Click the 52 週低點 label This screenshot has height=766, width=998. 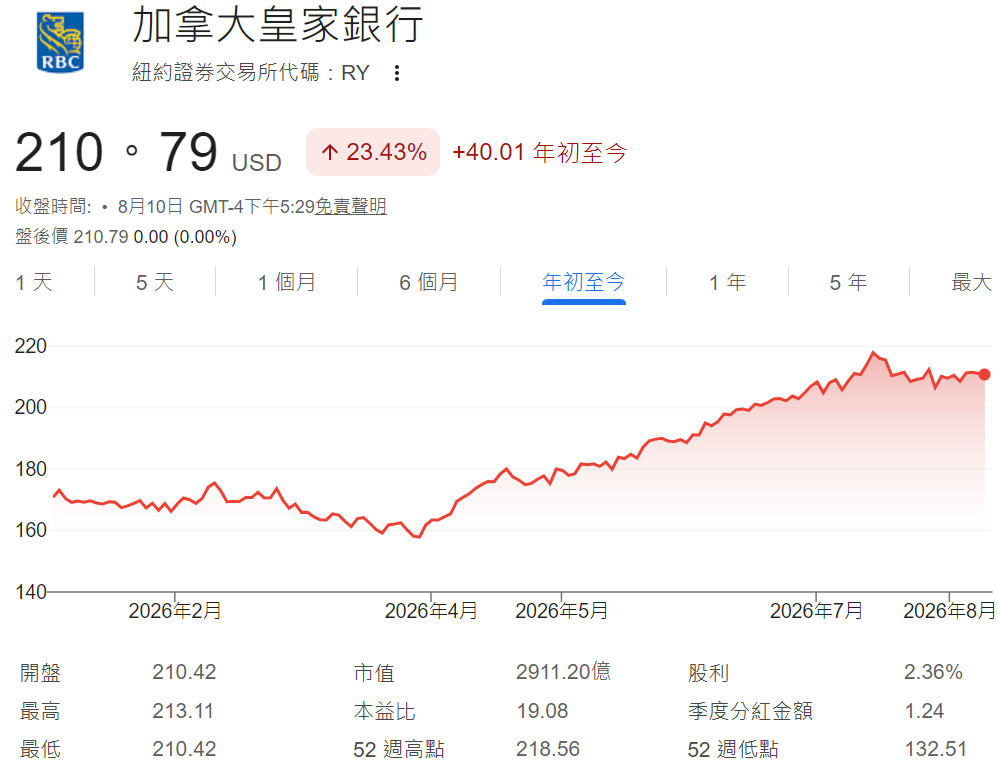click(x=733, y=749)
